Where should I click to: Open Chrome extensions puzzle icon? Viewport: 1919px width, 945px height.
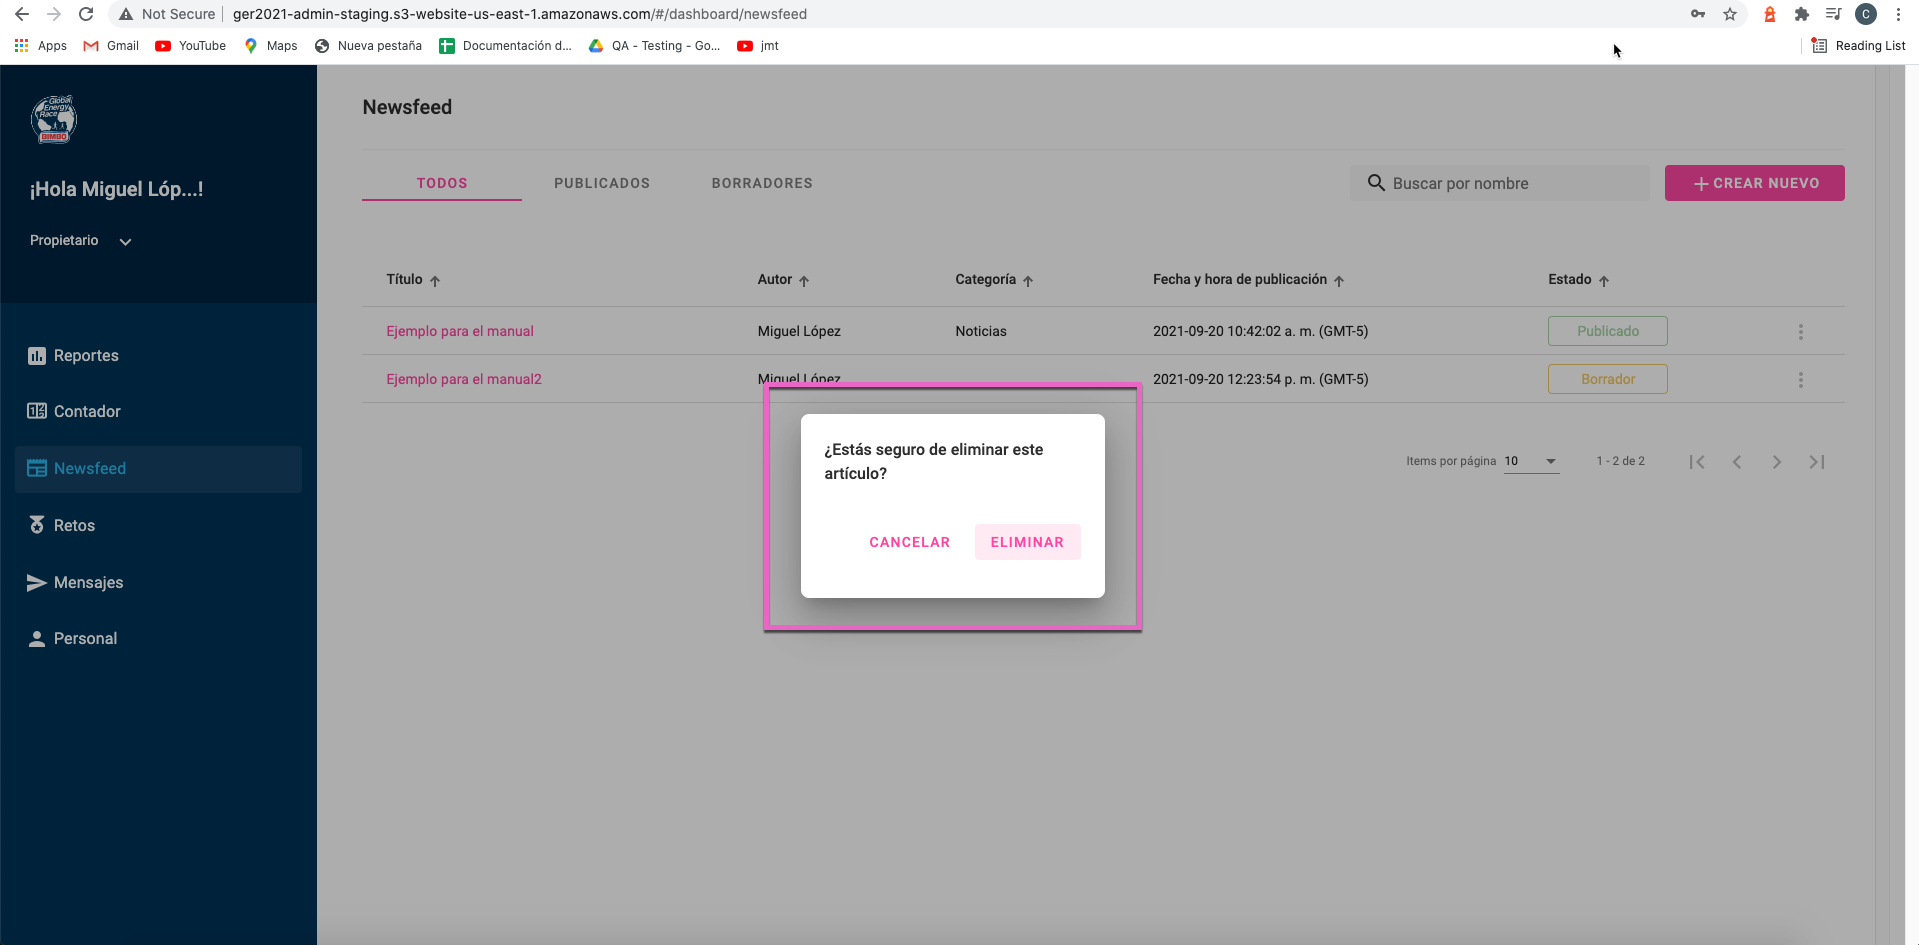click(x=1802, y=14)
